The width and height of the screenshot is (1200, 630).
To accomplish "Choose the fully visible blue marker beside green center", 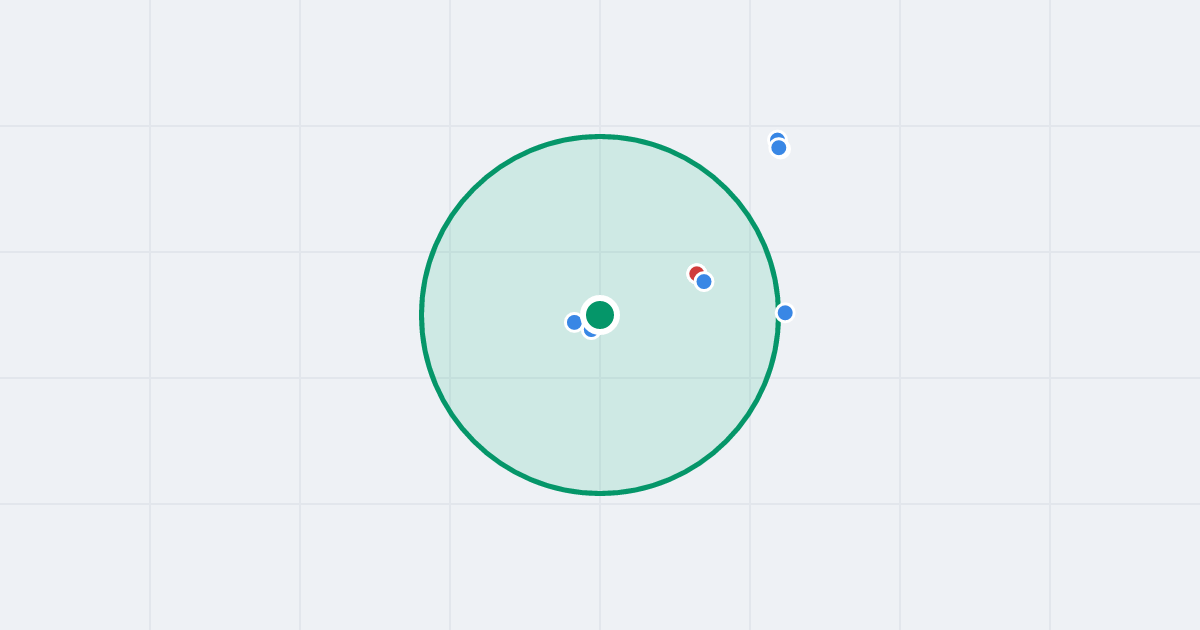I will tap(574, 322).
